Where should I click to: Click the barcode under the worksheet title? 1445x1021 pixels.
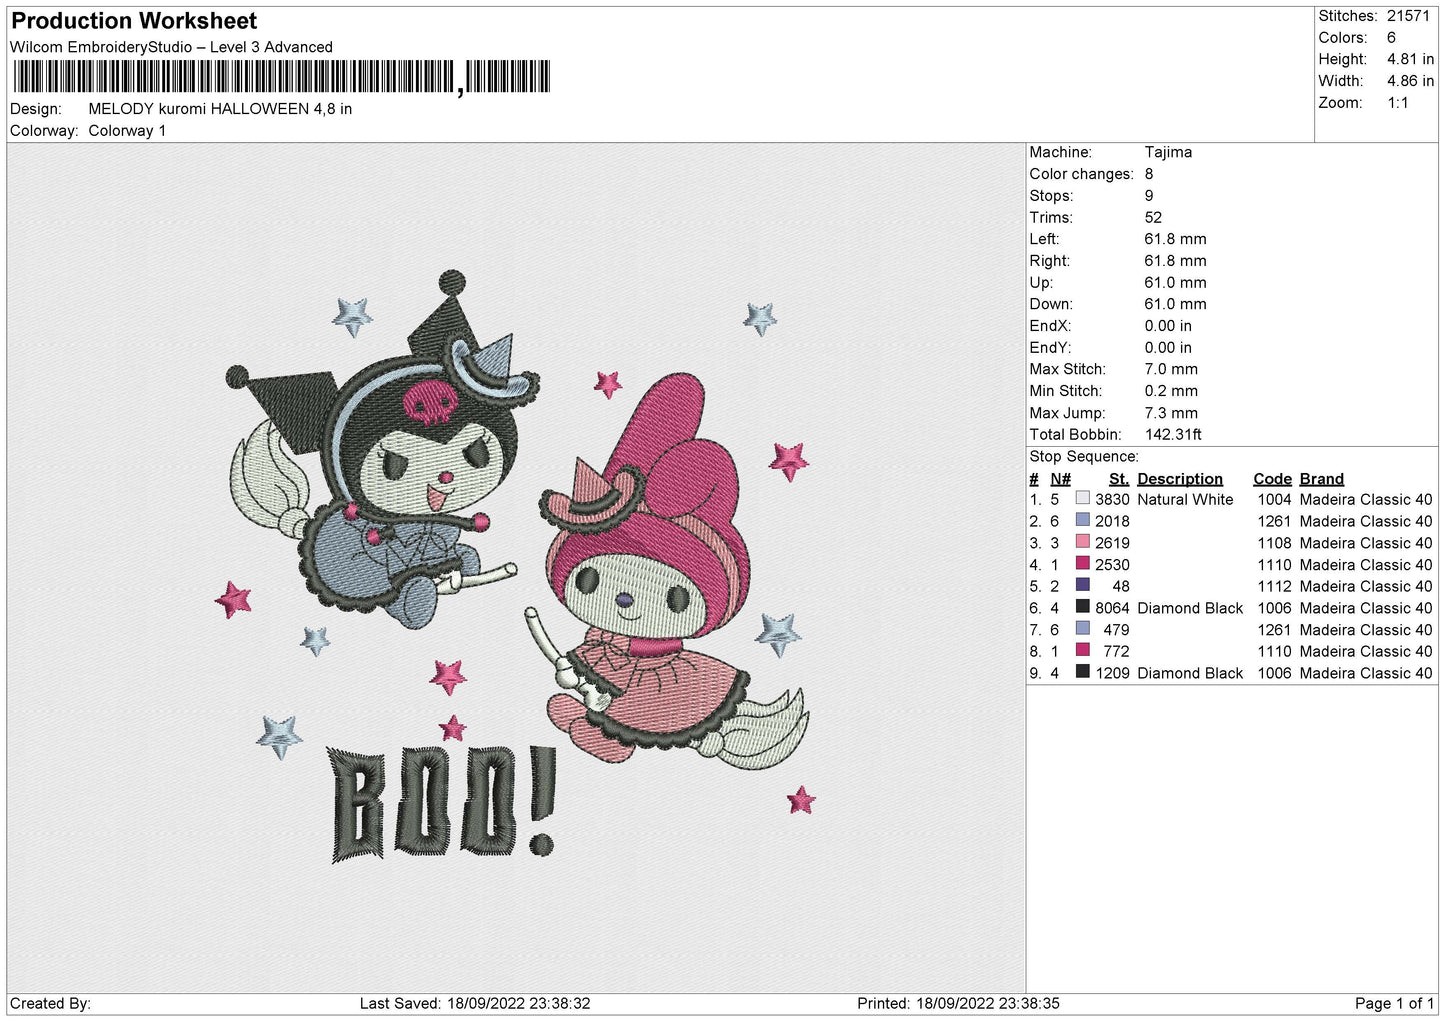[x=281, y=77]
